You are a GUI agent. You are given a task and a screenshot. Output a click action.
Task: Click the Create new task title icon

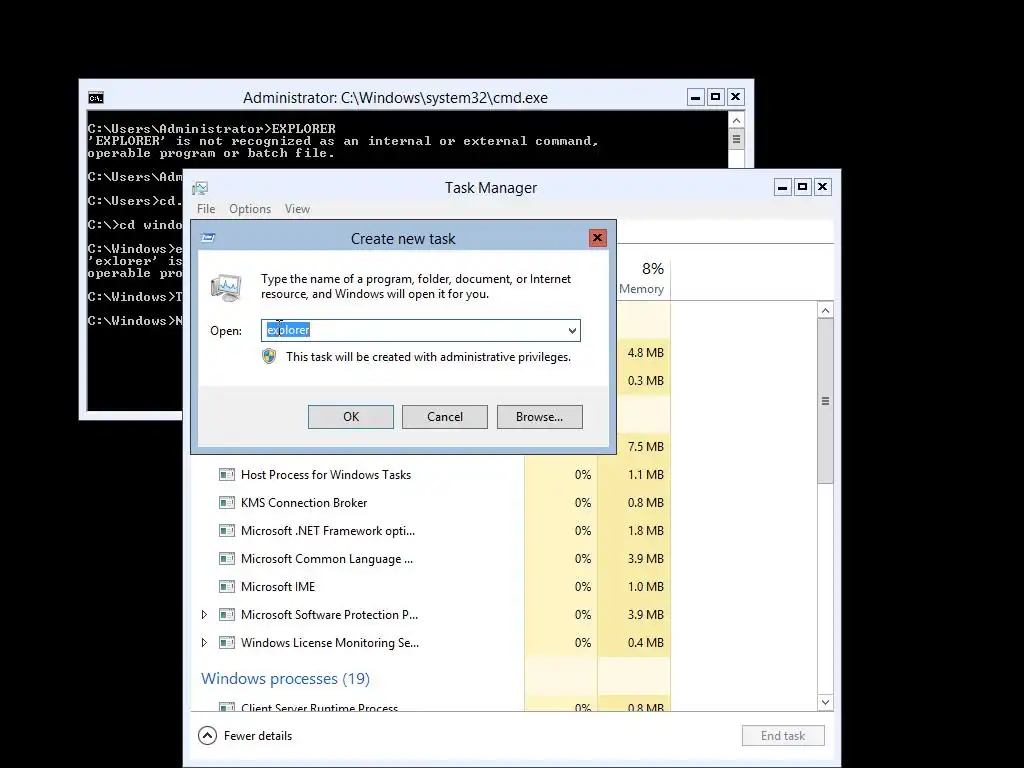208,238
